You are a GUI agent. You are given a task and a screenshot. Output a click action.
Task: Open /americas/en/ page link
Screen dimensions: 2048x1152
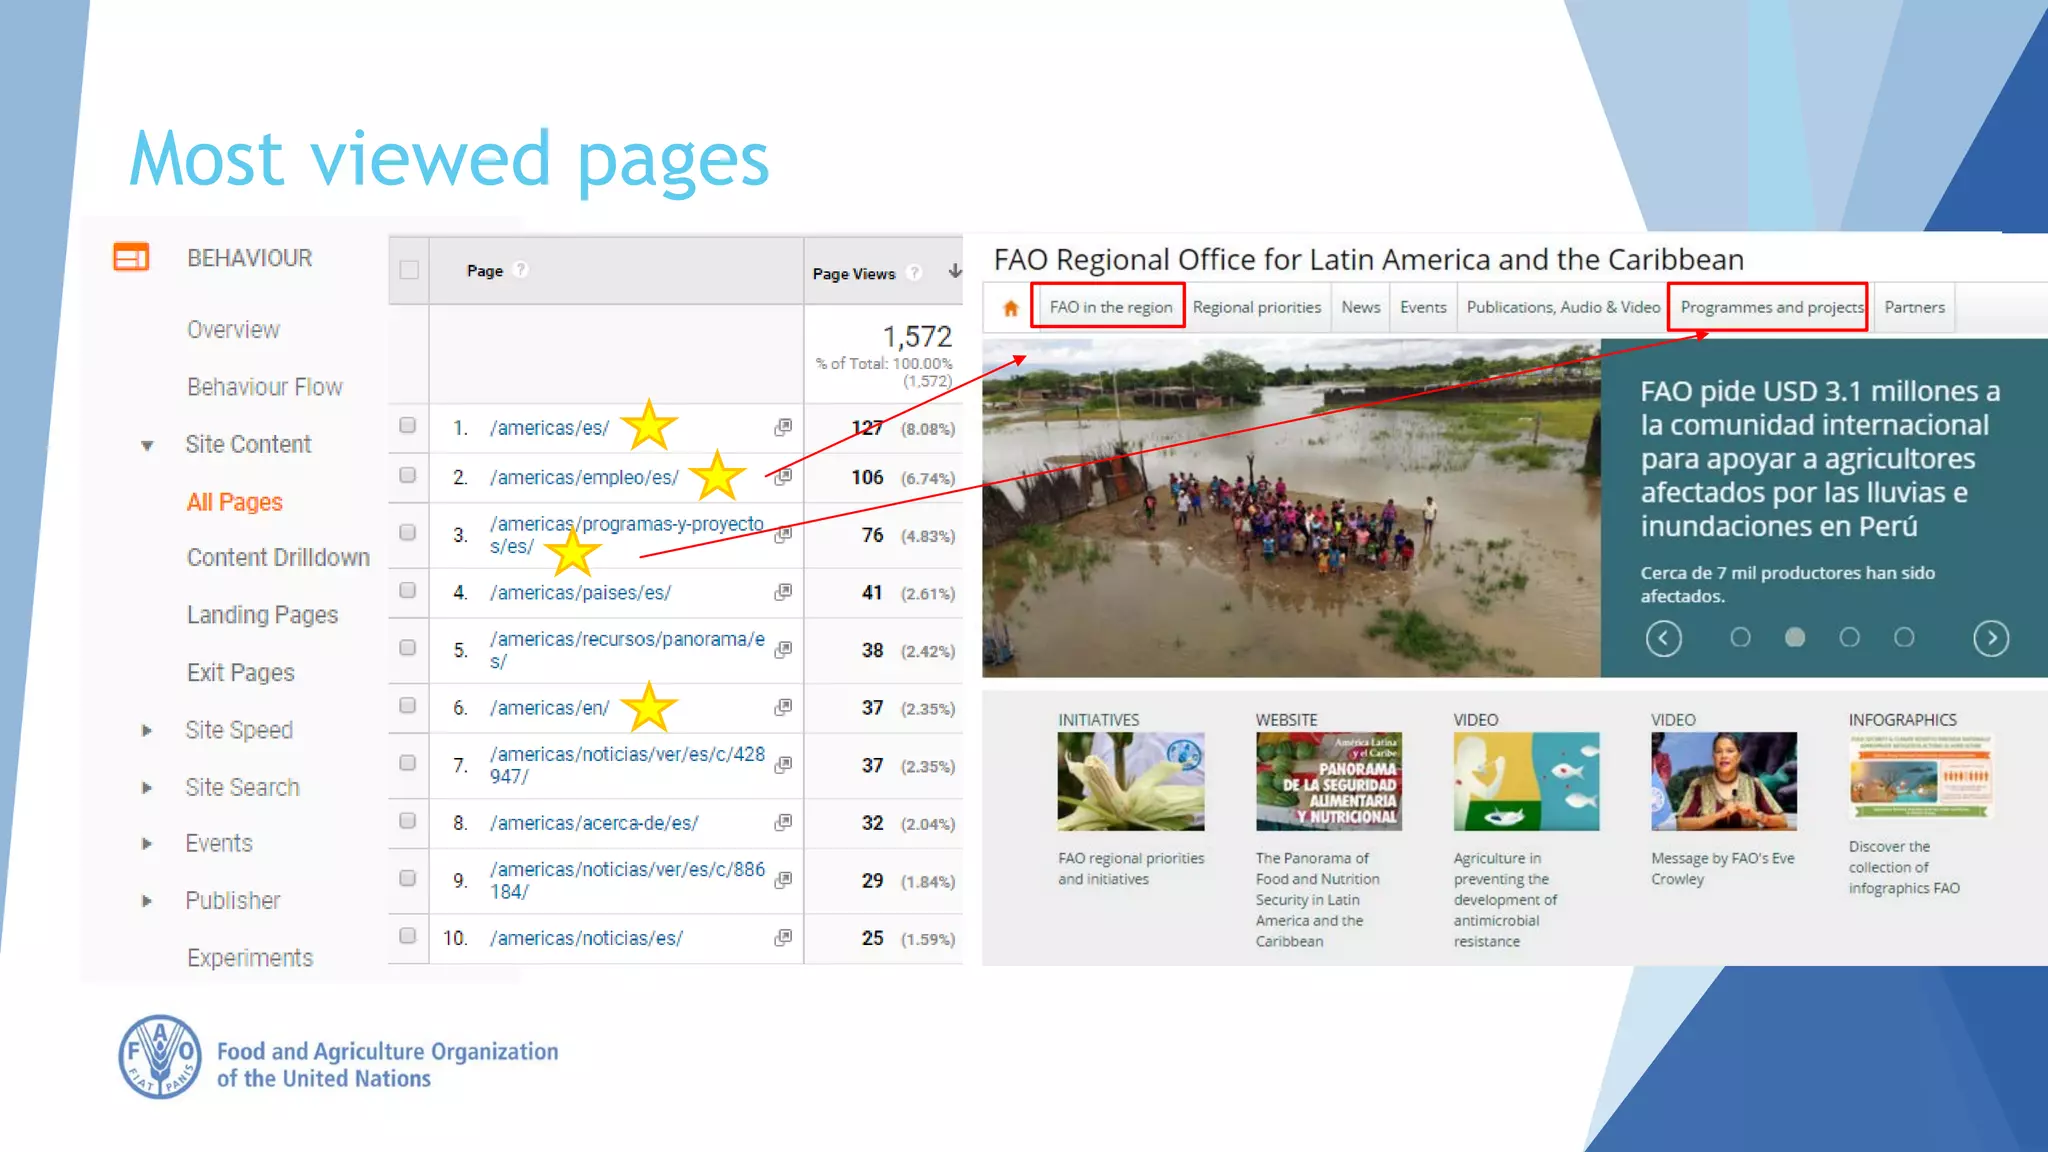(549, 708)
